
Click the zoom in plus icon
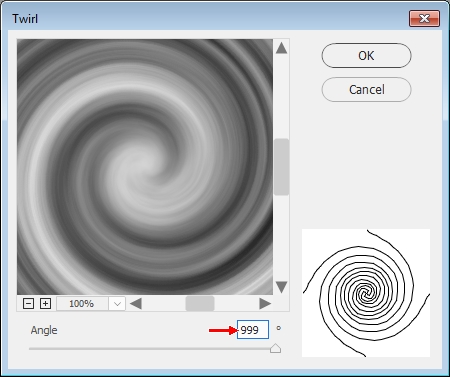(45, 304)
